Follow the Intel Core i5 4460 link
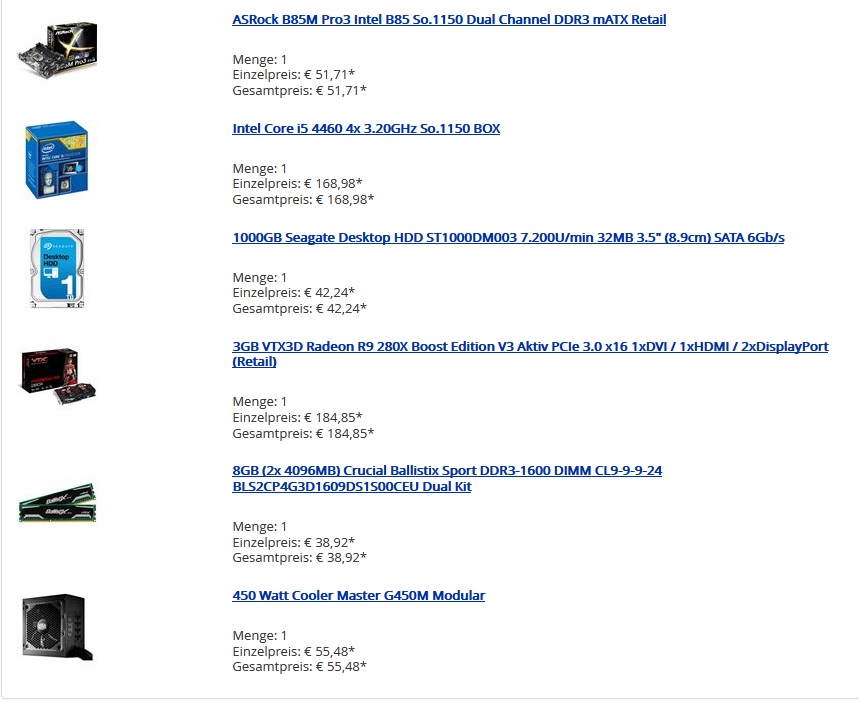The width and height of the screenshot is (860, 702). (366, 128)
